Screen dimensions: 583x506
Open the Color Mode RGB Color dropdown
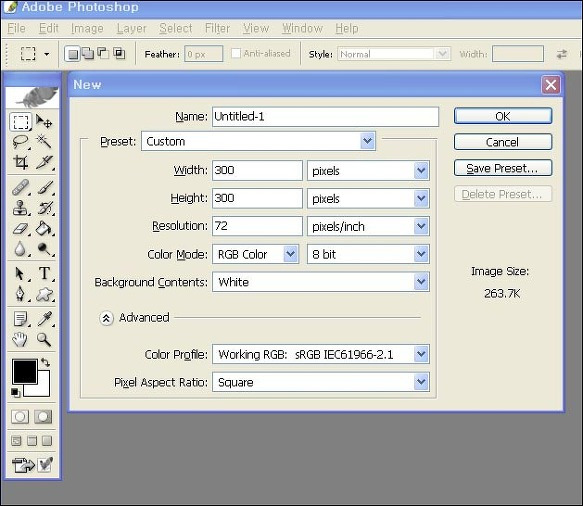[x=255, y=254]
